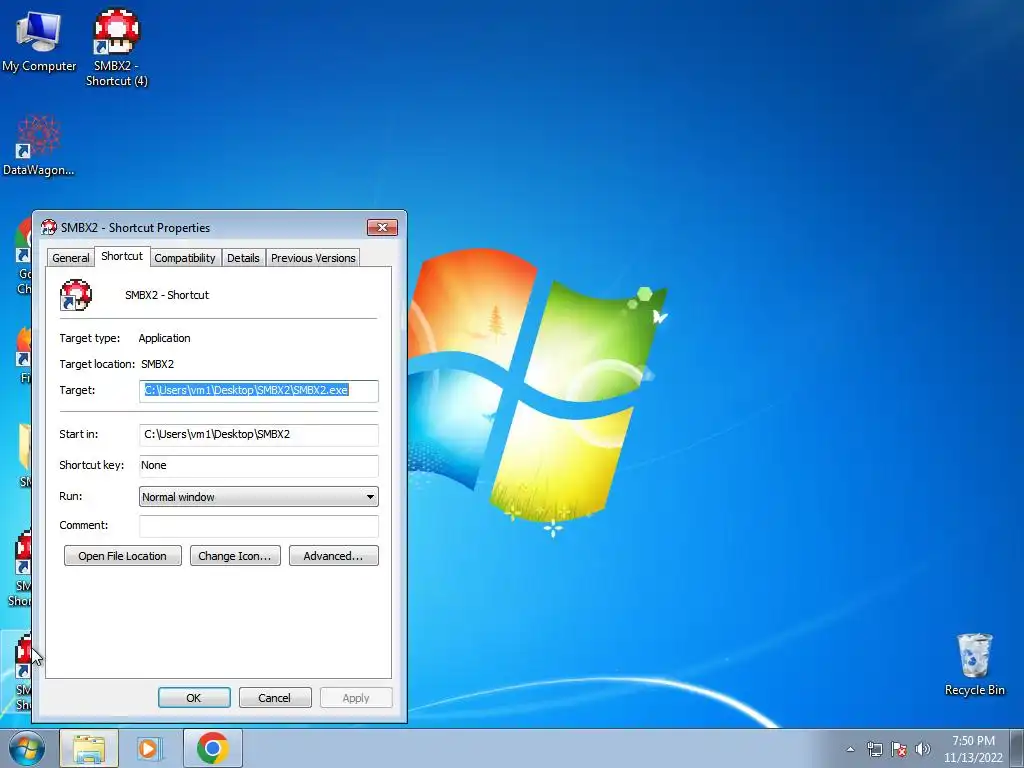Open My Computer desktop icon
Viewport: 1024px width, 768px height.
click(39, 41)
